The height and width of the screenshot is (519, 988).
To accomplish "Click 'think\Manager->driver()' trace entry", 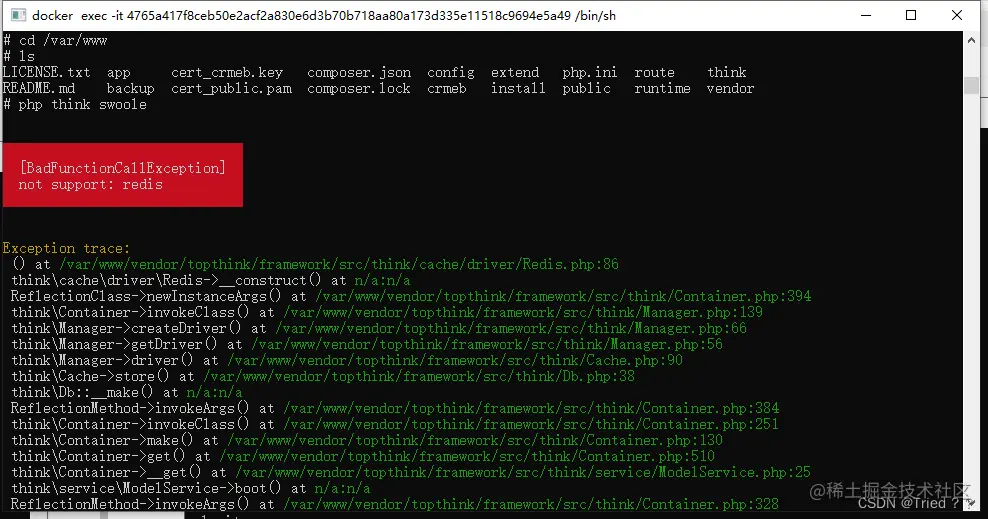I will tap(102, 360).
